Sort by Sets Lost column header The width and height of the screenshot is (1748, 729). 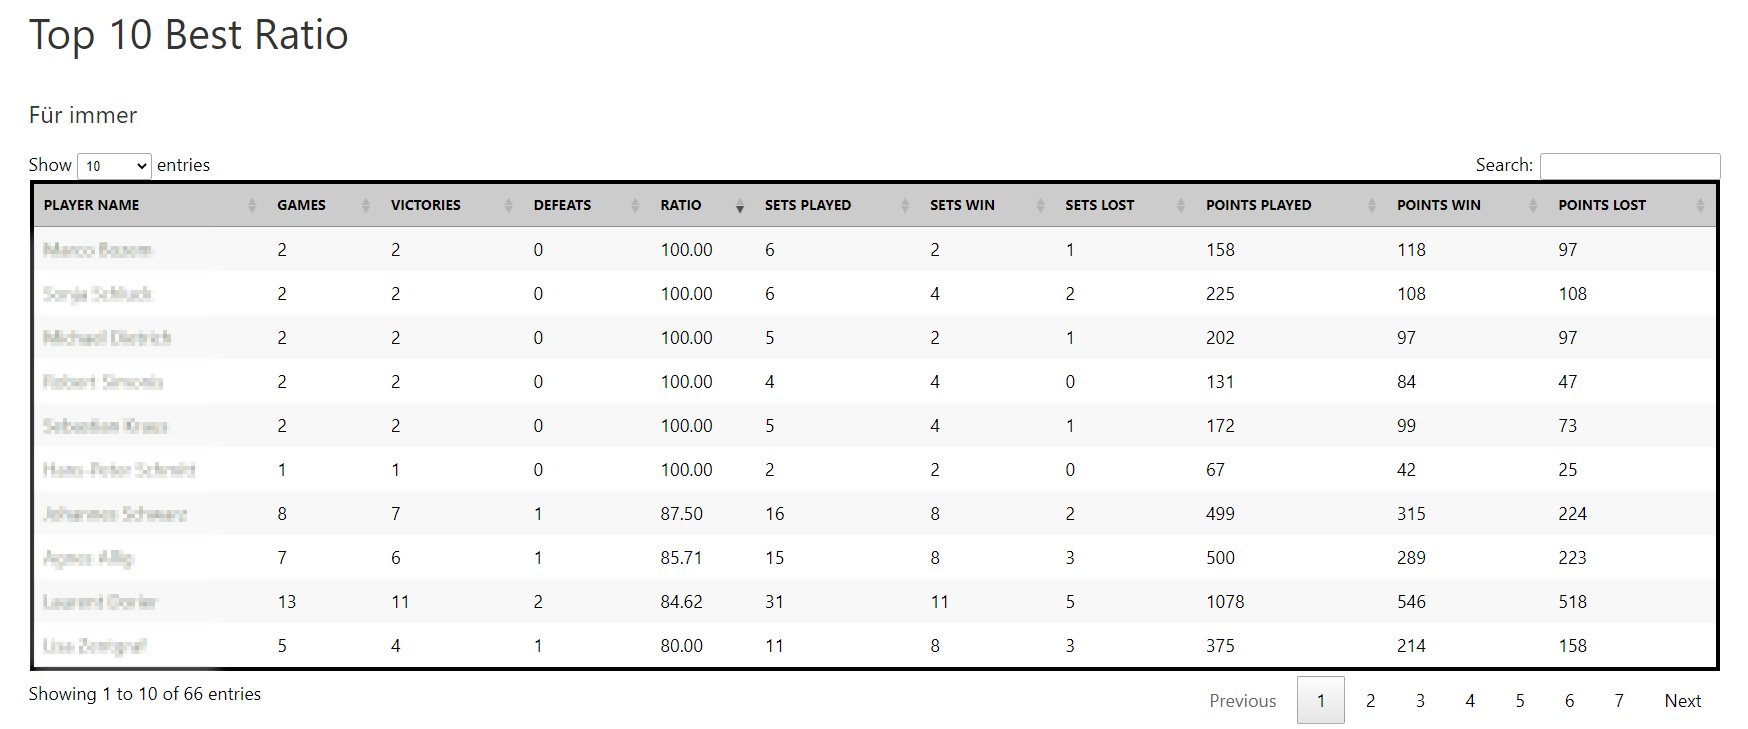click(x=1099, y=205)
